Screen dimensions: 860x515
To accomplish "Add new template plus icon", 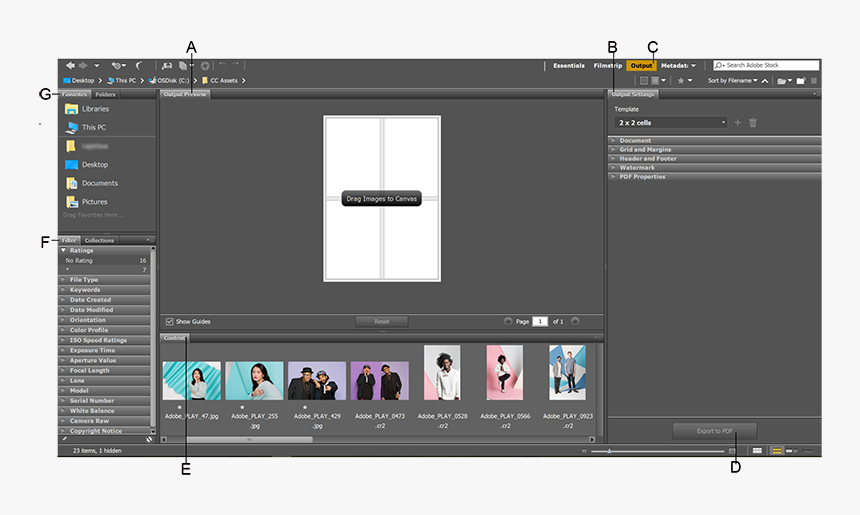I will pos(738,123).
